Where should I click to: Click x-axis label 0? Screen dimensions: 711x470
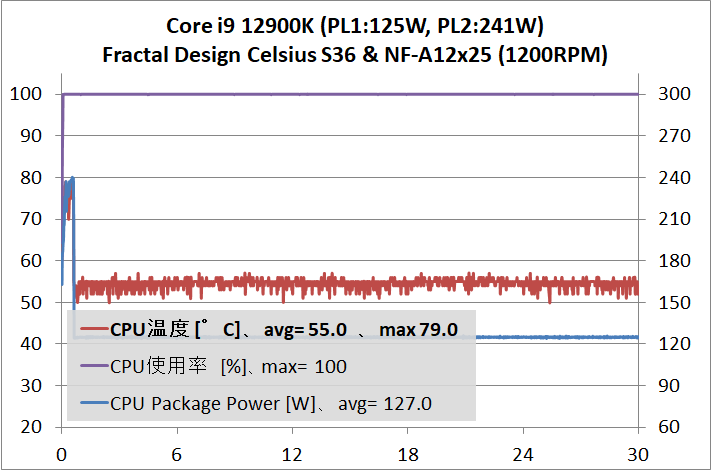click(61, 454)
